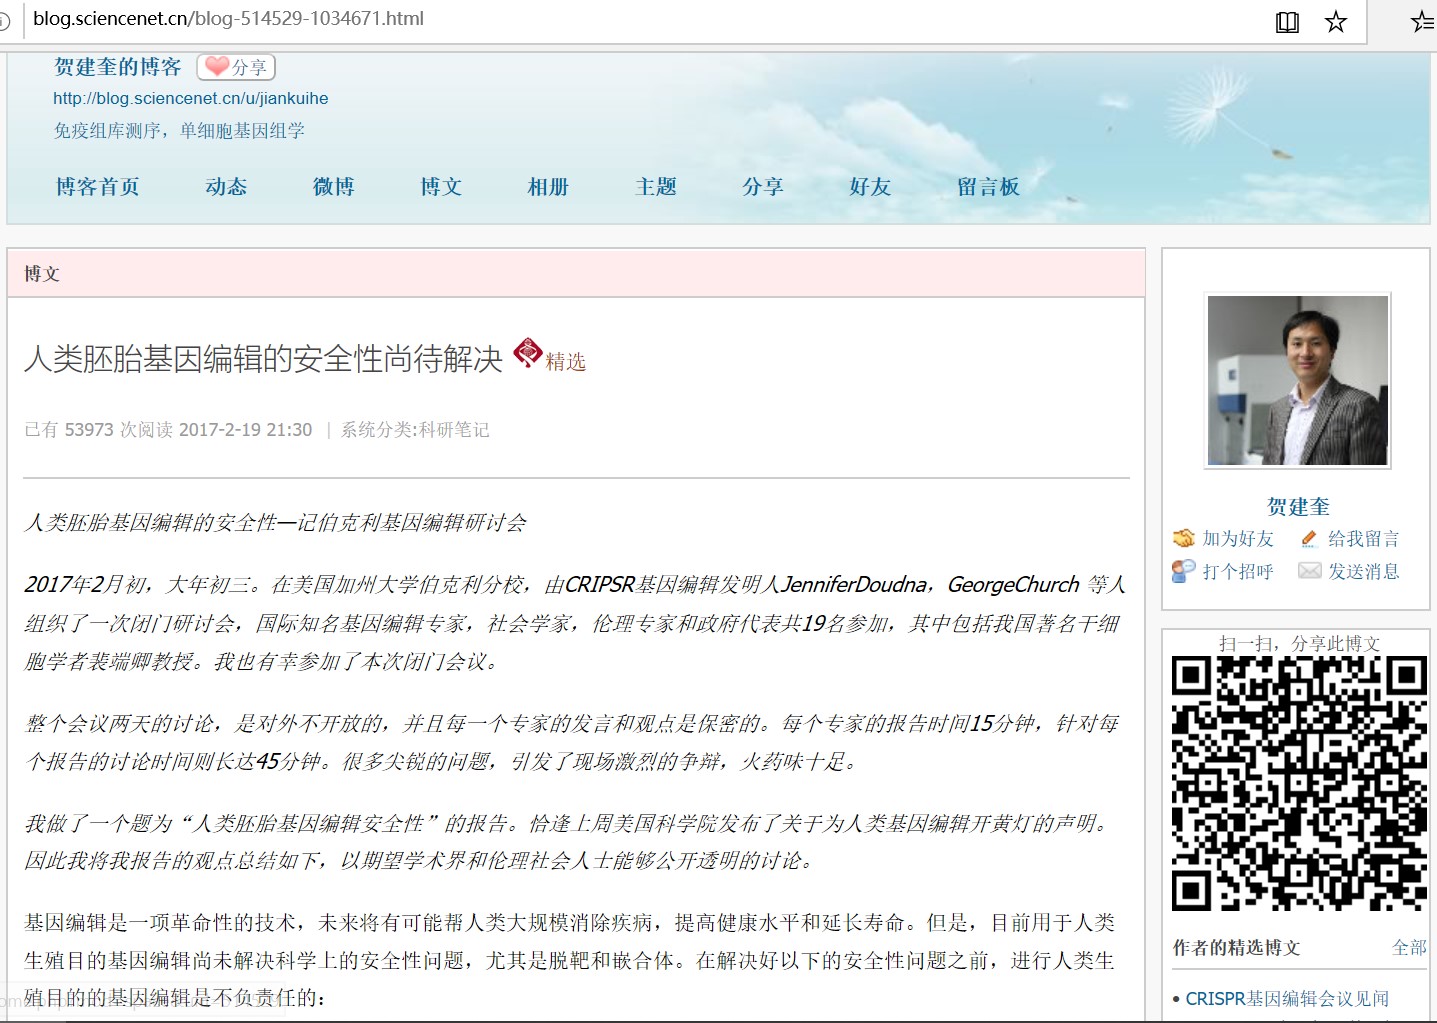Click the 作者的精选博文 sidebar heading
The height and width of the screenshot is (1023, 1437).
point(1236,947)
